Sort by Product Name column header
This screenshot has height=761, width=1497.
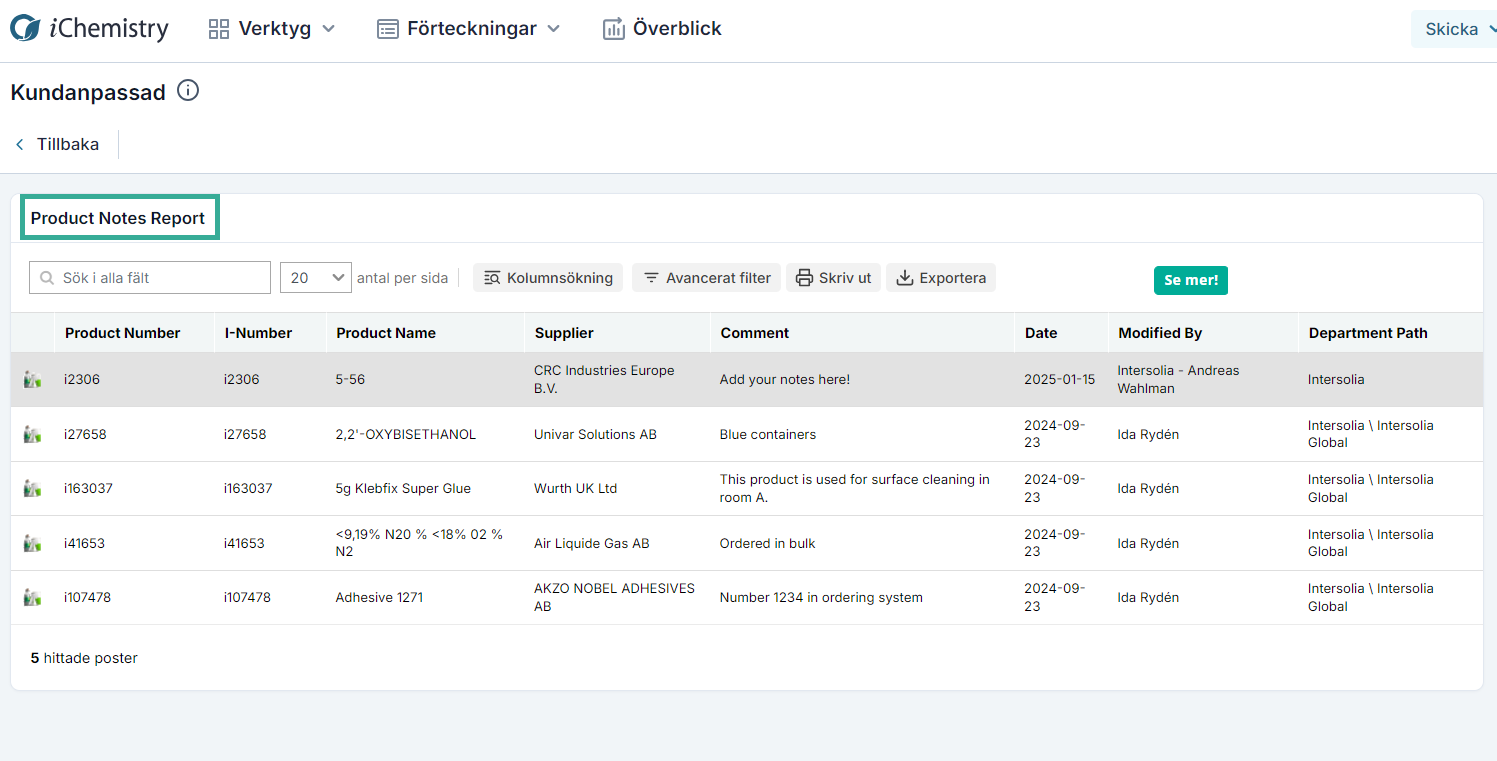tap(386, 333)
